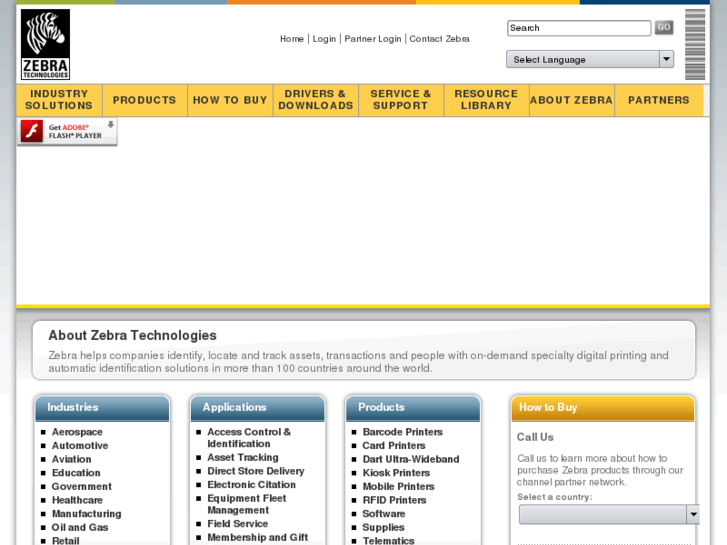Open Access Control & Identification link
Screen dimensions: 727x545
coord(249,438)
